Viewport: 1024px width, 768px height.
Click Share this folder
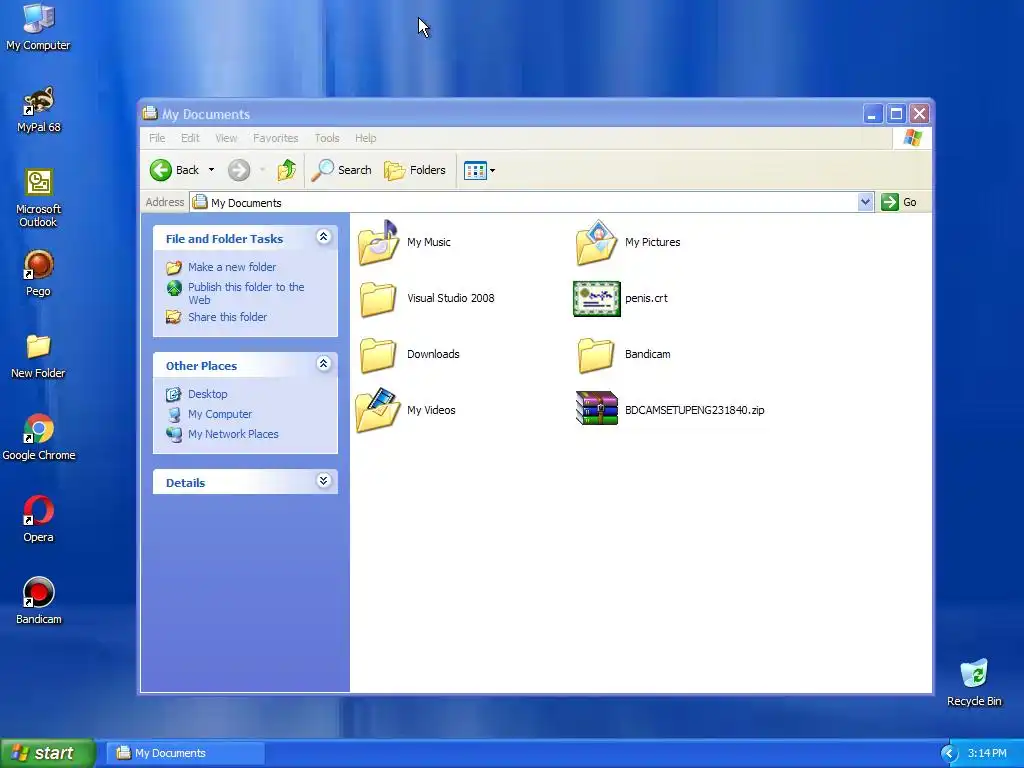[227, 317]
